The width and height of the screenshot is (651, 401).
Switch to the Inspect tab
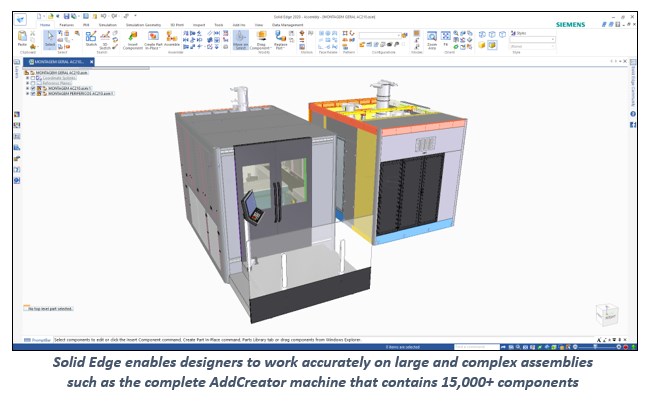199,25
